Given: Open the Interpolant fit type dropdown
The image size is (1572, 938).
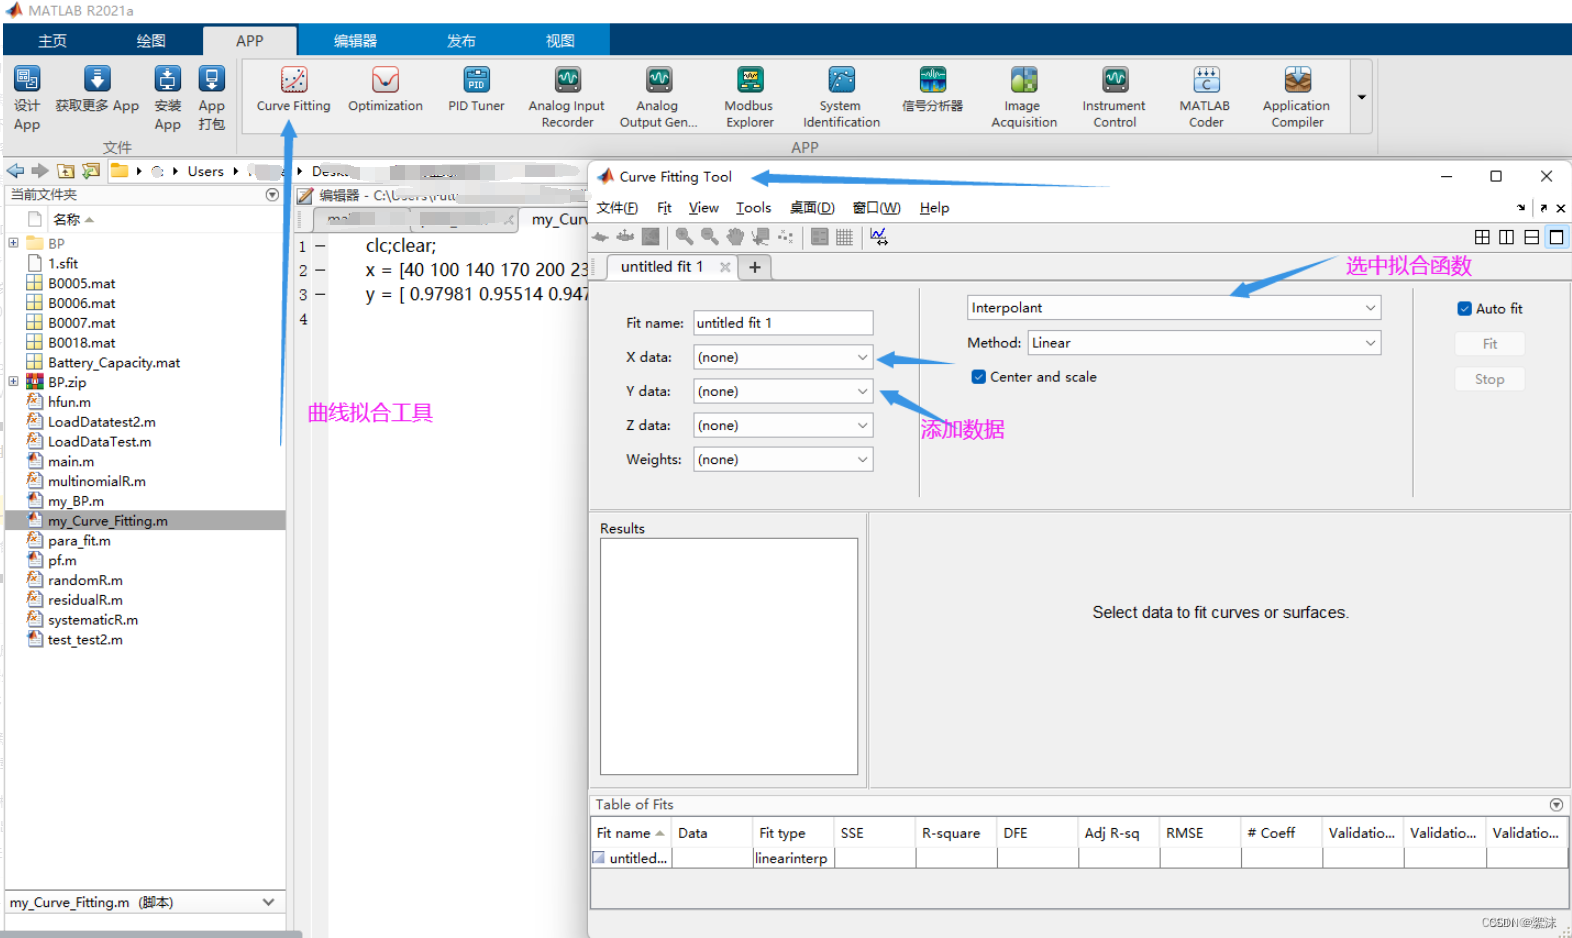Looking at the screenshot, I should [1174, 308].
